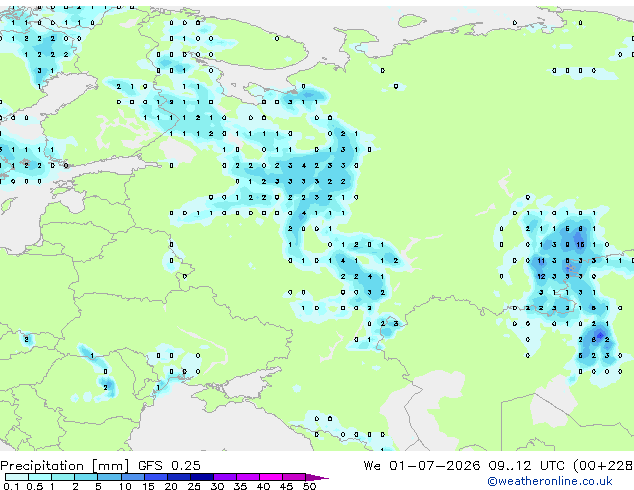Click the '10' legend scale label
Screen dimensions: 634x490
point(125,486)
